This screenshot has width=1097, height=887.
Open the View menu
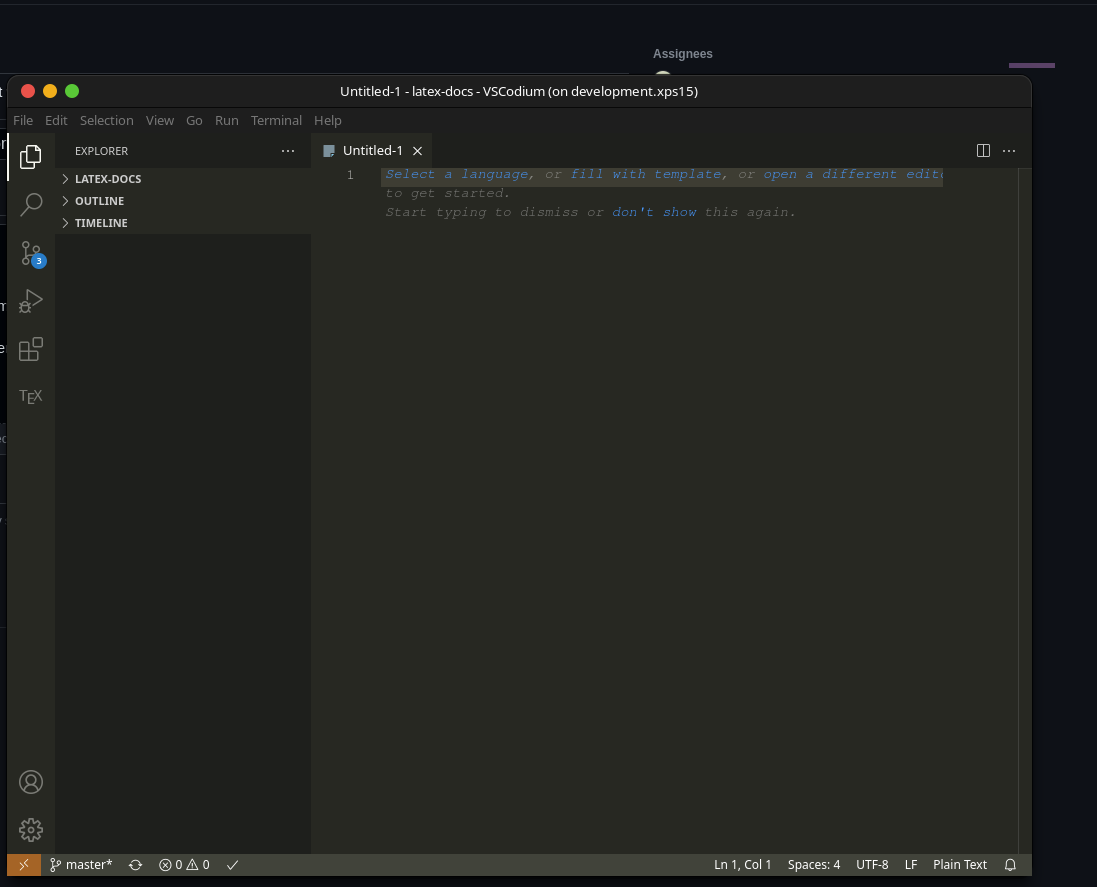160,120
